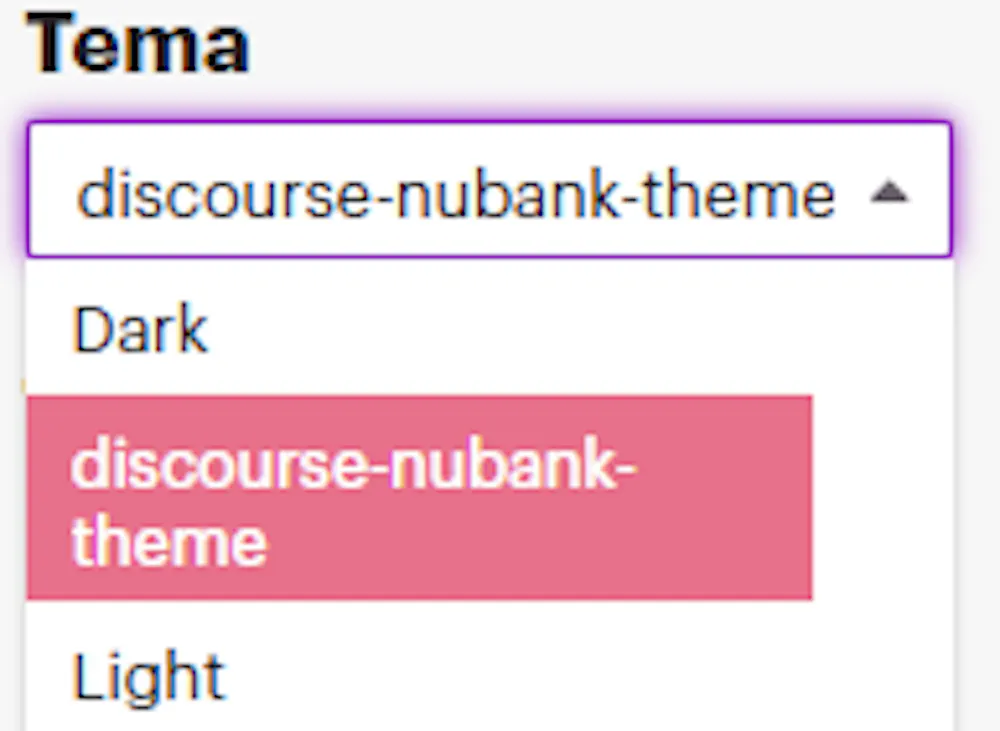Screen dimensions: 1000x731
Task: Click the caret arrow in Tema dropdown
Action: pyautogui.click(x=889, y=194)
